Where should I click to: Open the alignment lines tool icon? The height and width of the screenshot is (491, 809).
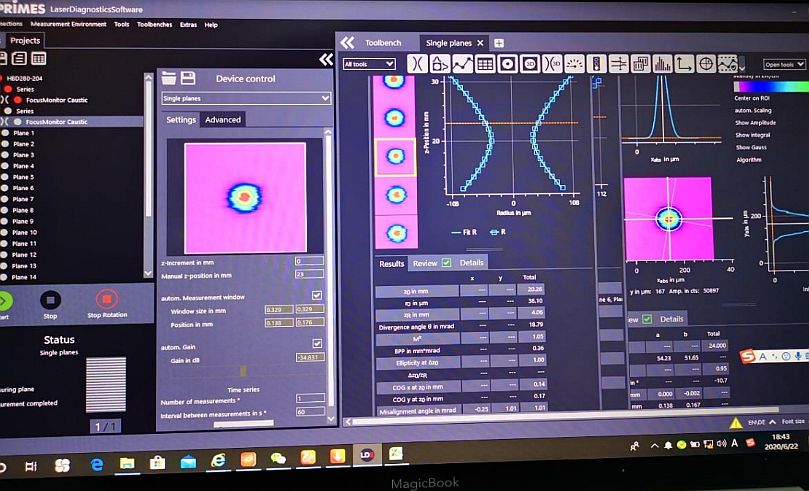pos(619,63)
